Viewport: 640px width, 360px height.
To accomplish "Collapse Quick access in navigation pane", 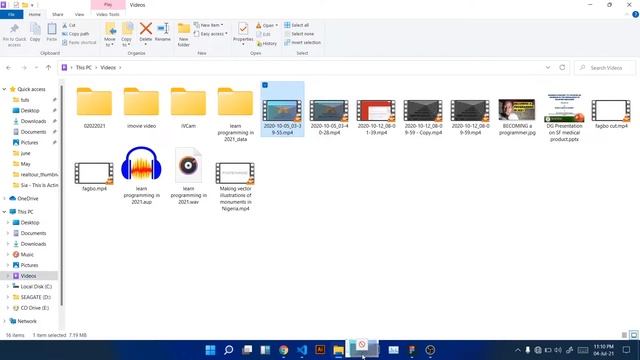I will [x=4, y=89].
